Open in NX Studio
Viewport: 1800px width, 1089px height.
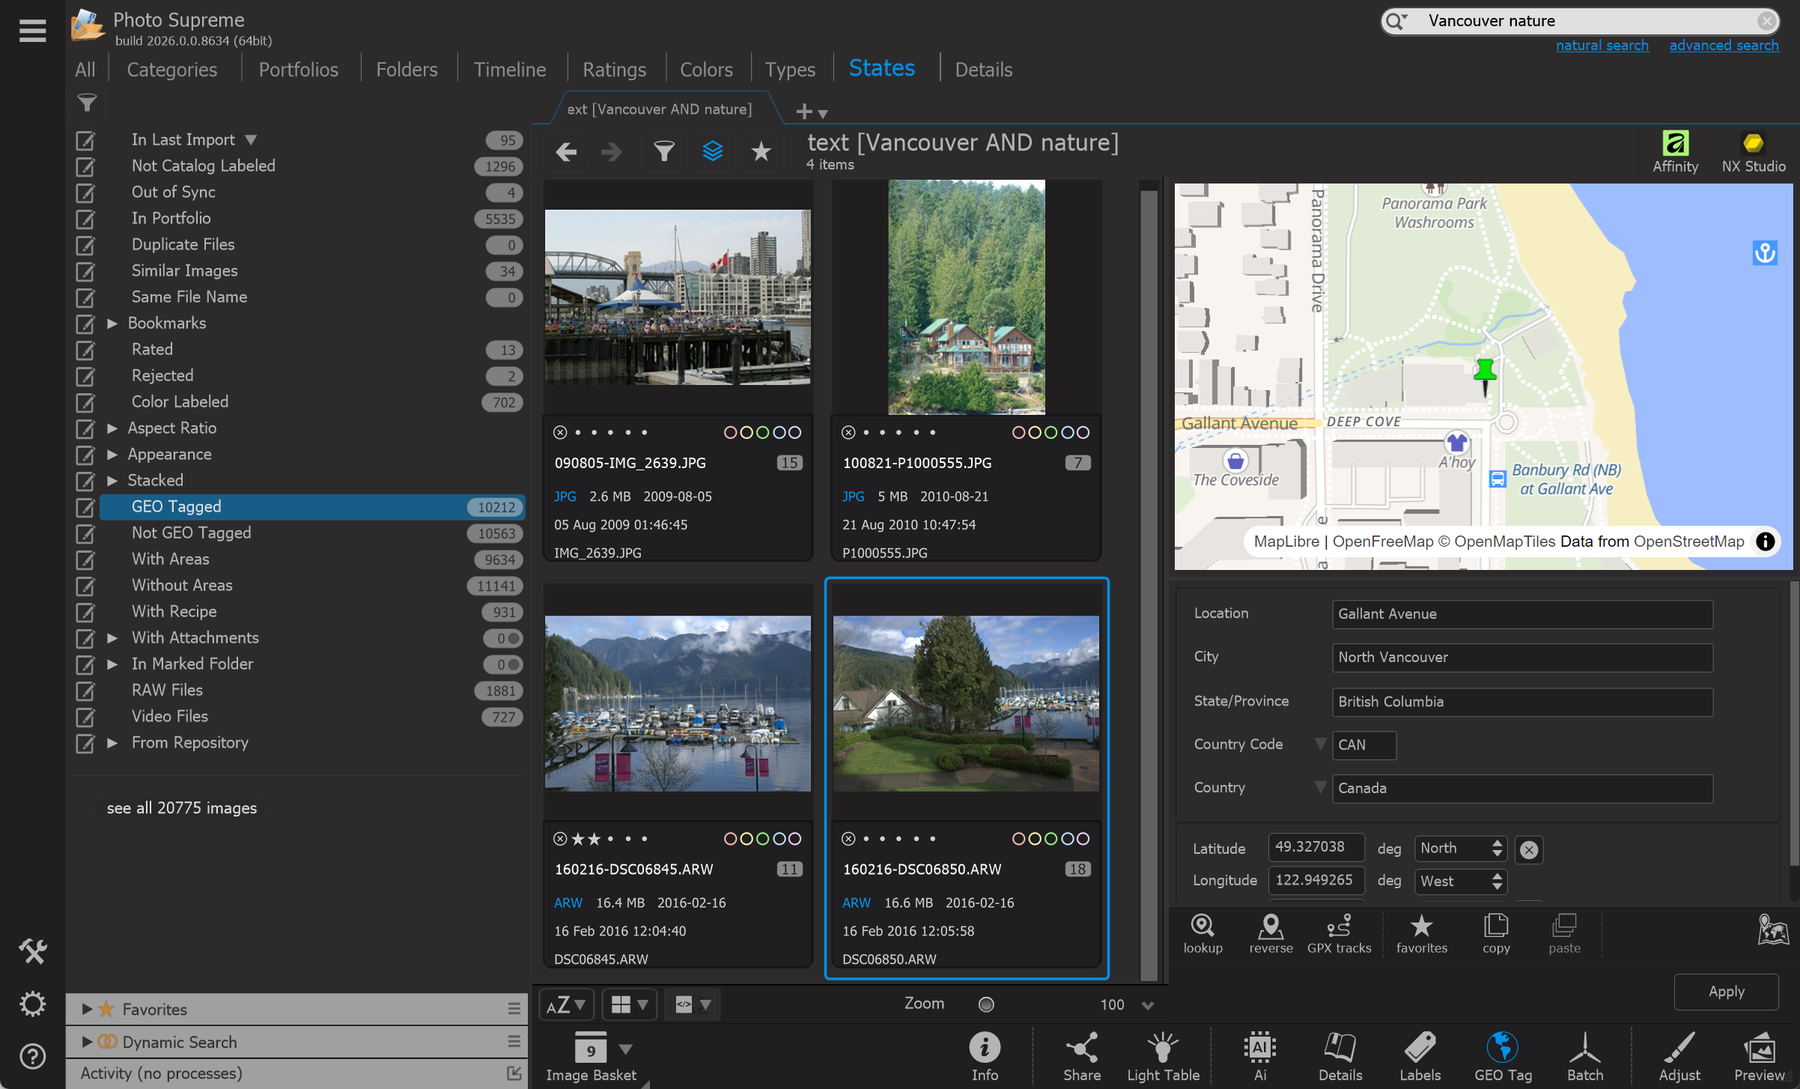coord(1753,152)
